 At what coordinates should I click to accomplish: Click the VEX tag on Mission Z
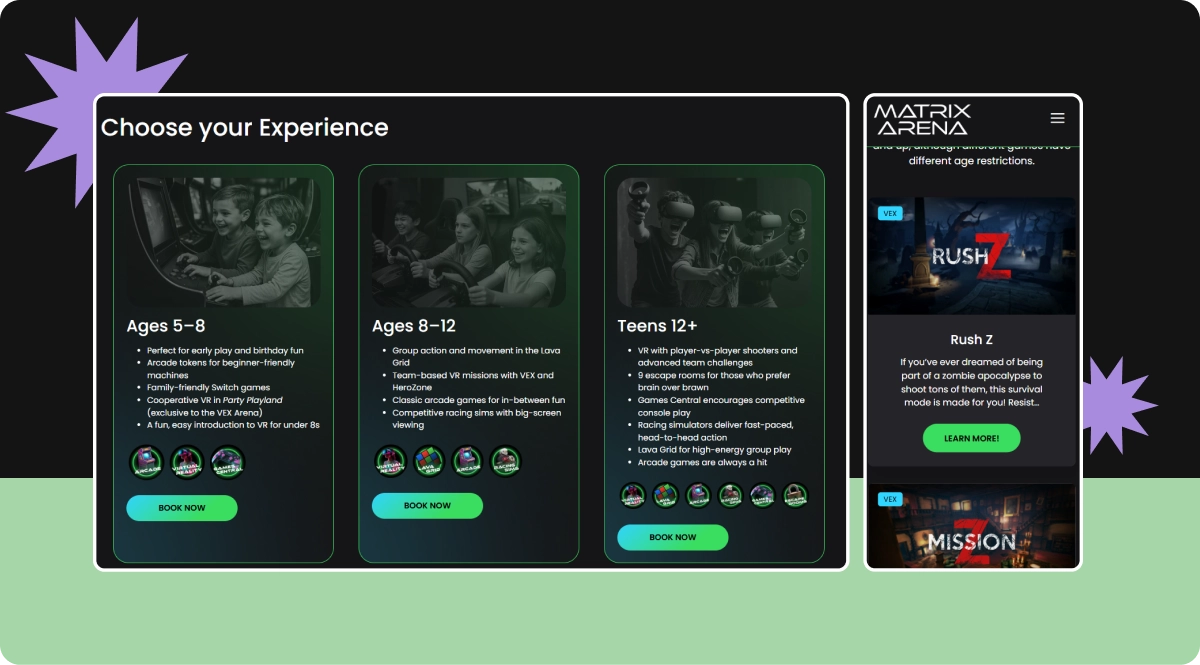click(x=890, y=499)
